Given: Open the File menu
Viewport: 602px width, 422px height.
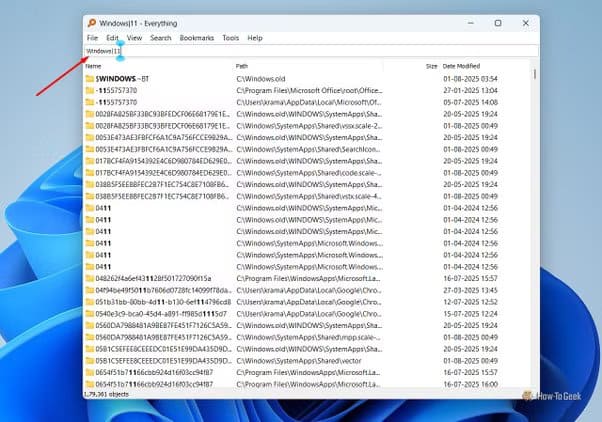Looking at the screenshot, I should (92, 38).
